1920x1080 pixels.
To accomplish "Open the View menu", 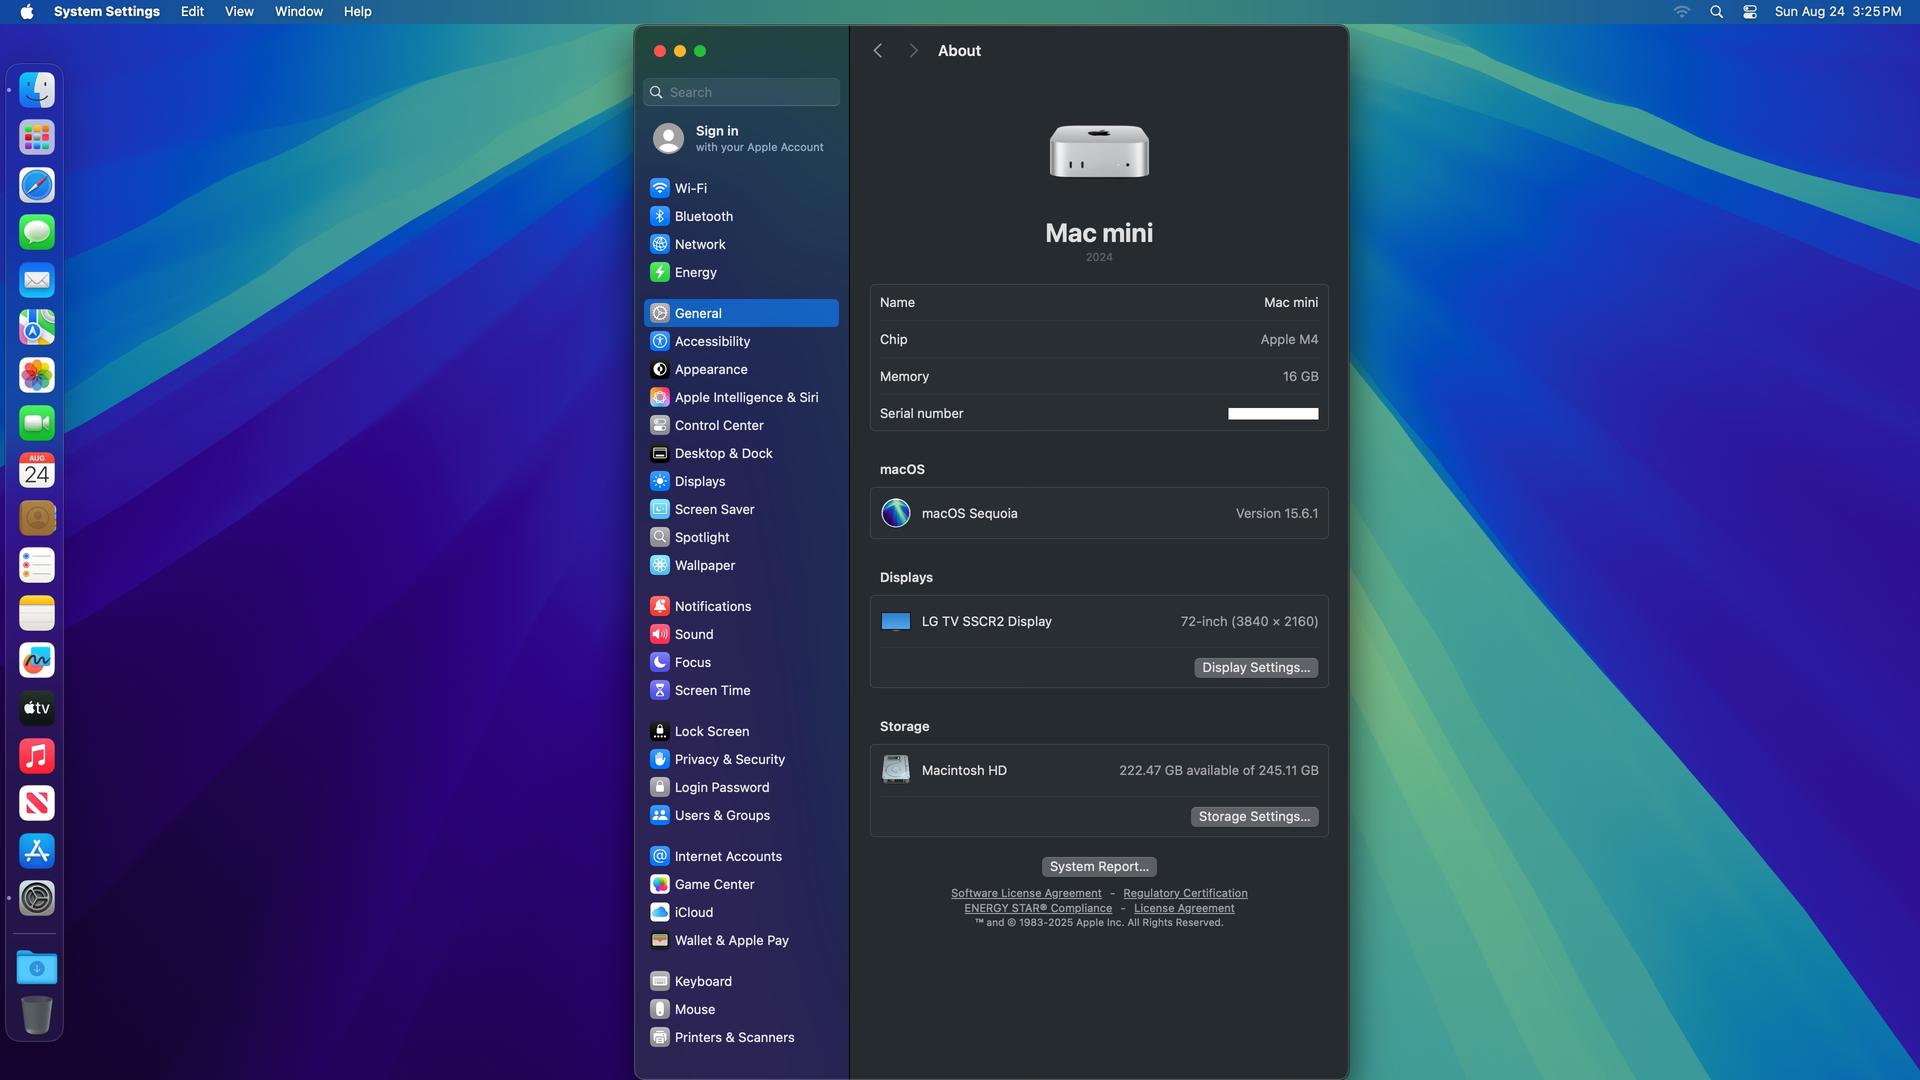I will [x=239, y=12].
